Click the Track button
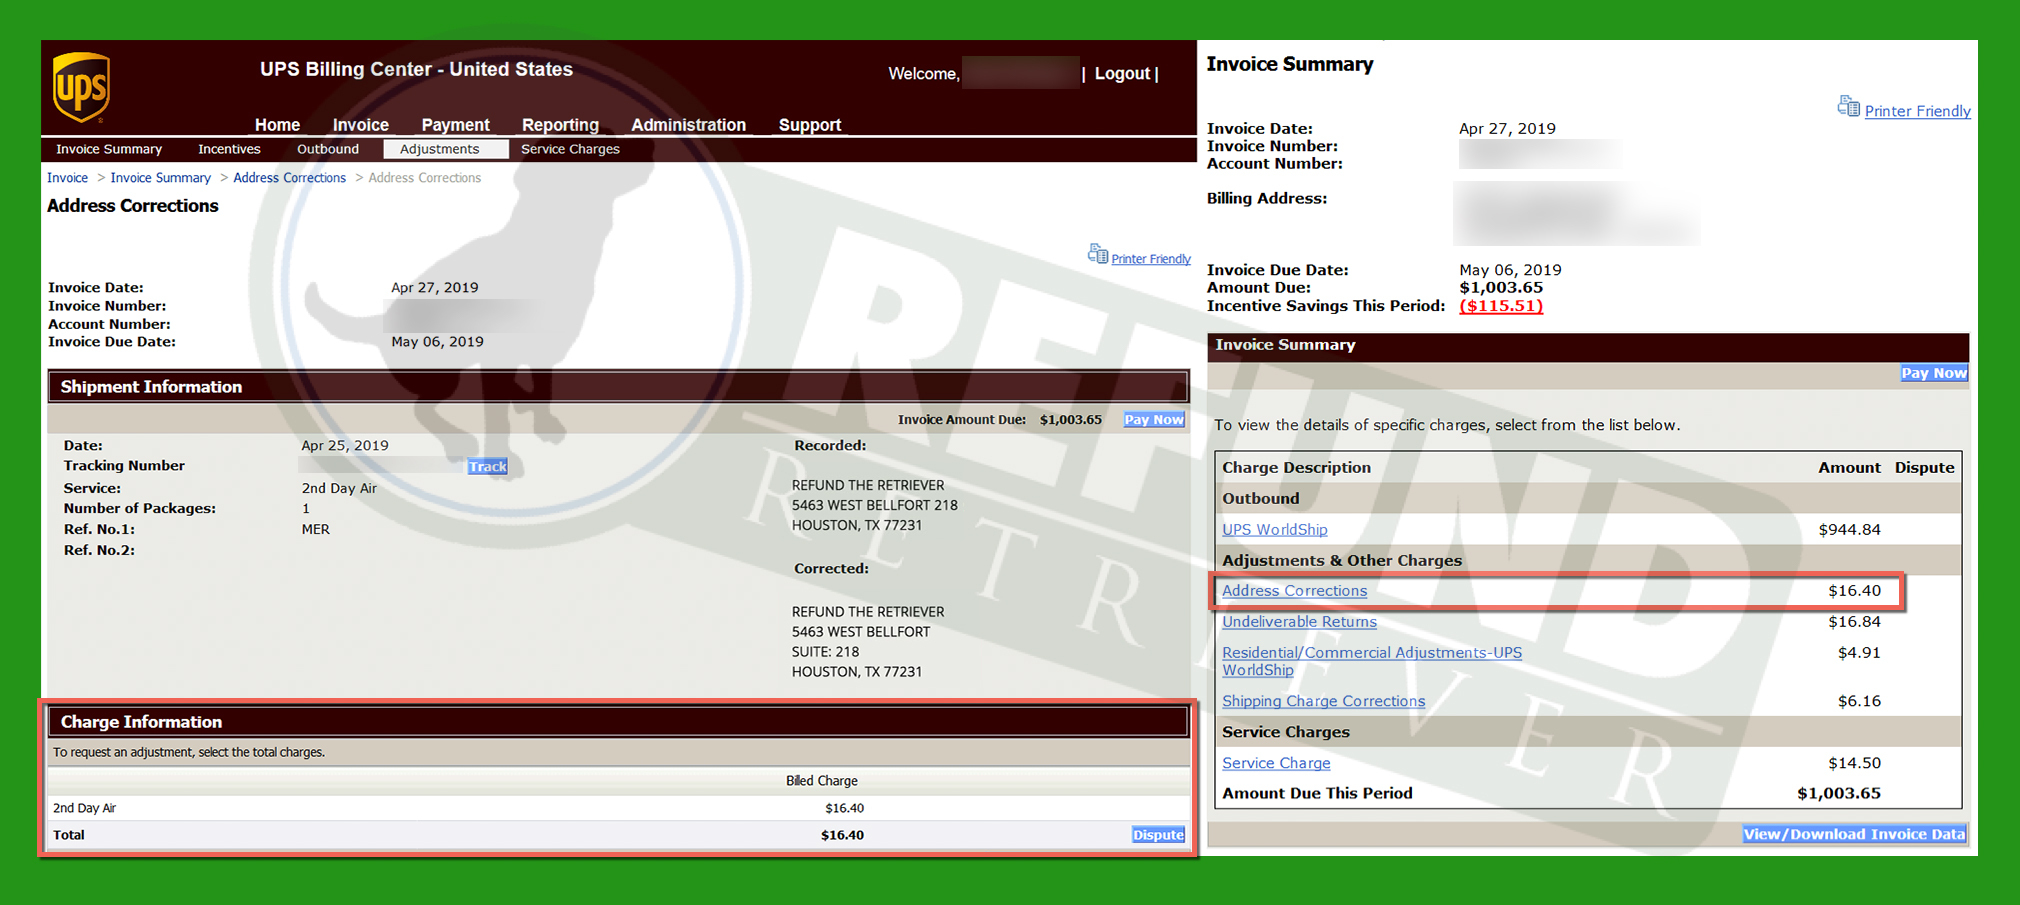The image size is (2020, 905). coord(487,466)
